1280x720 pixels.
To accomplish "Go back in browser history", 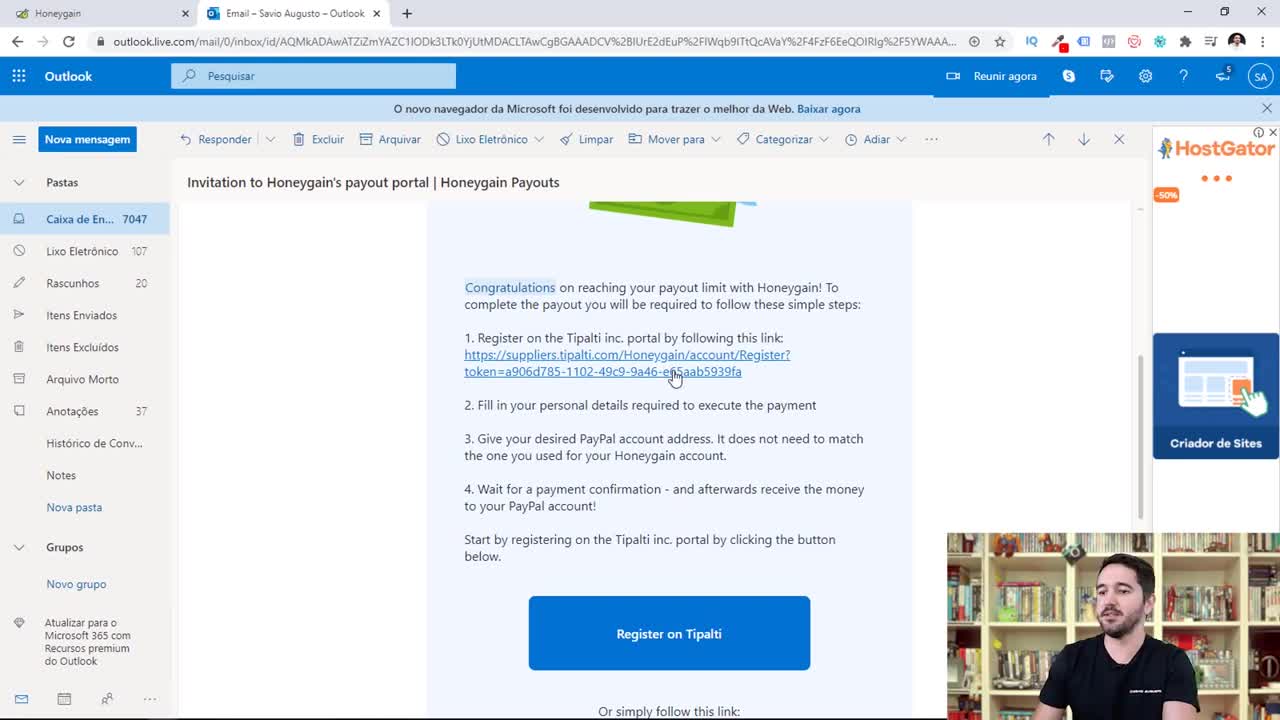I will pyautogui.click(x=17, y=41).
